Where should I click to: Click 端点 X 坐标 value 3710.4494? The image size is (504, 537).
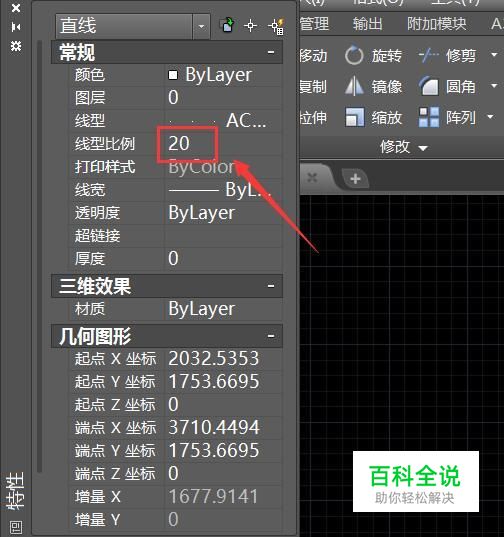coord(223,427)
